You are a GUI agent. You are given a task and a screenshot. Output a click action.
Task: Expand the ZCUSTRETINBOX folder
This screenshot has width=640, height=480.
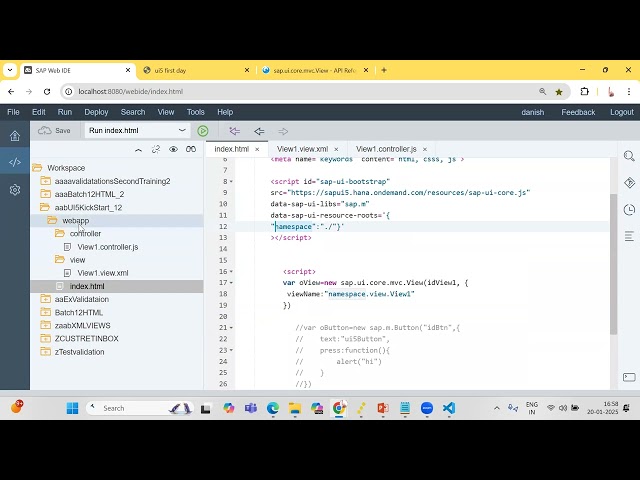tap(45, 338)
